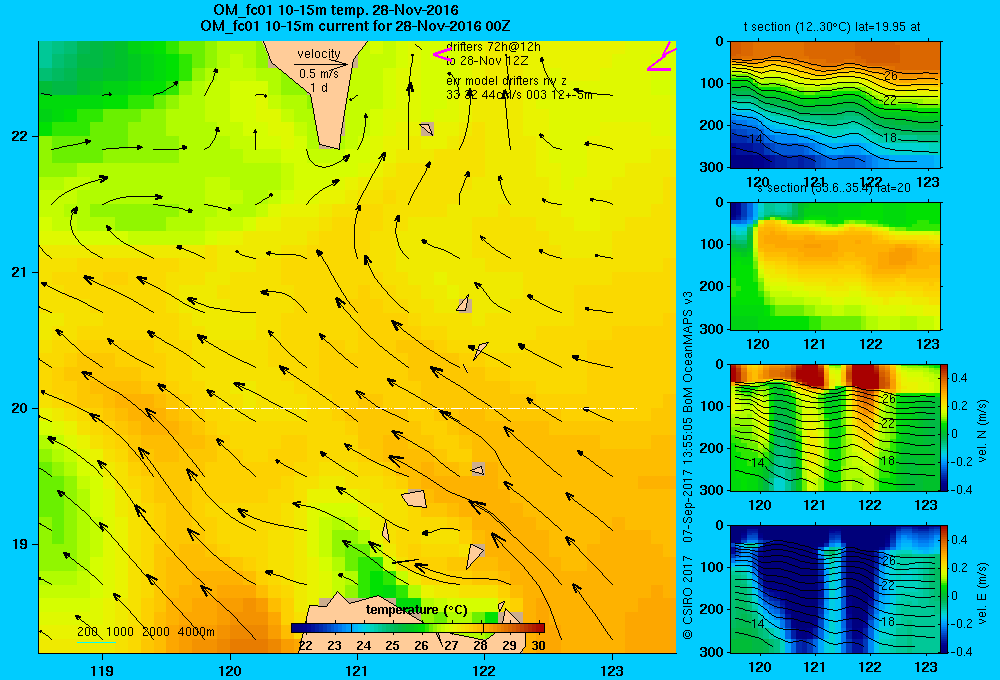This screenshot has width=1000, height=680.
Task: Click the 'velocity' legend label
Action: (319, 54)
